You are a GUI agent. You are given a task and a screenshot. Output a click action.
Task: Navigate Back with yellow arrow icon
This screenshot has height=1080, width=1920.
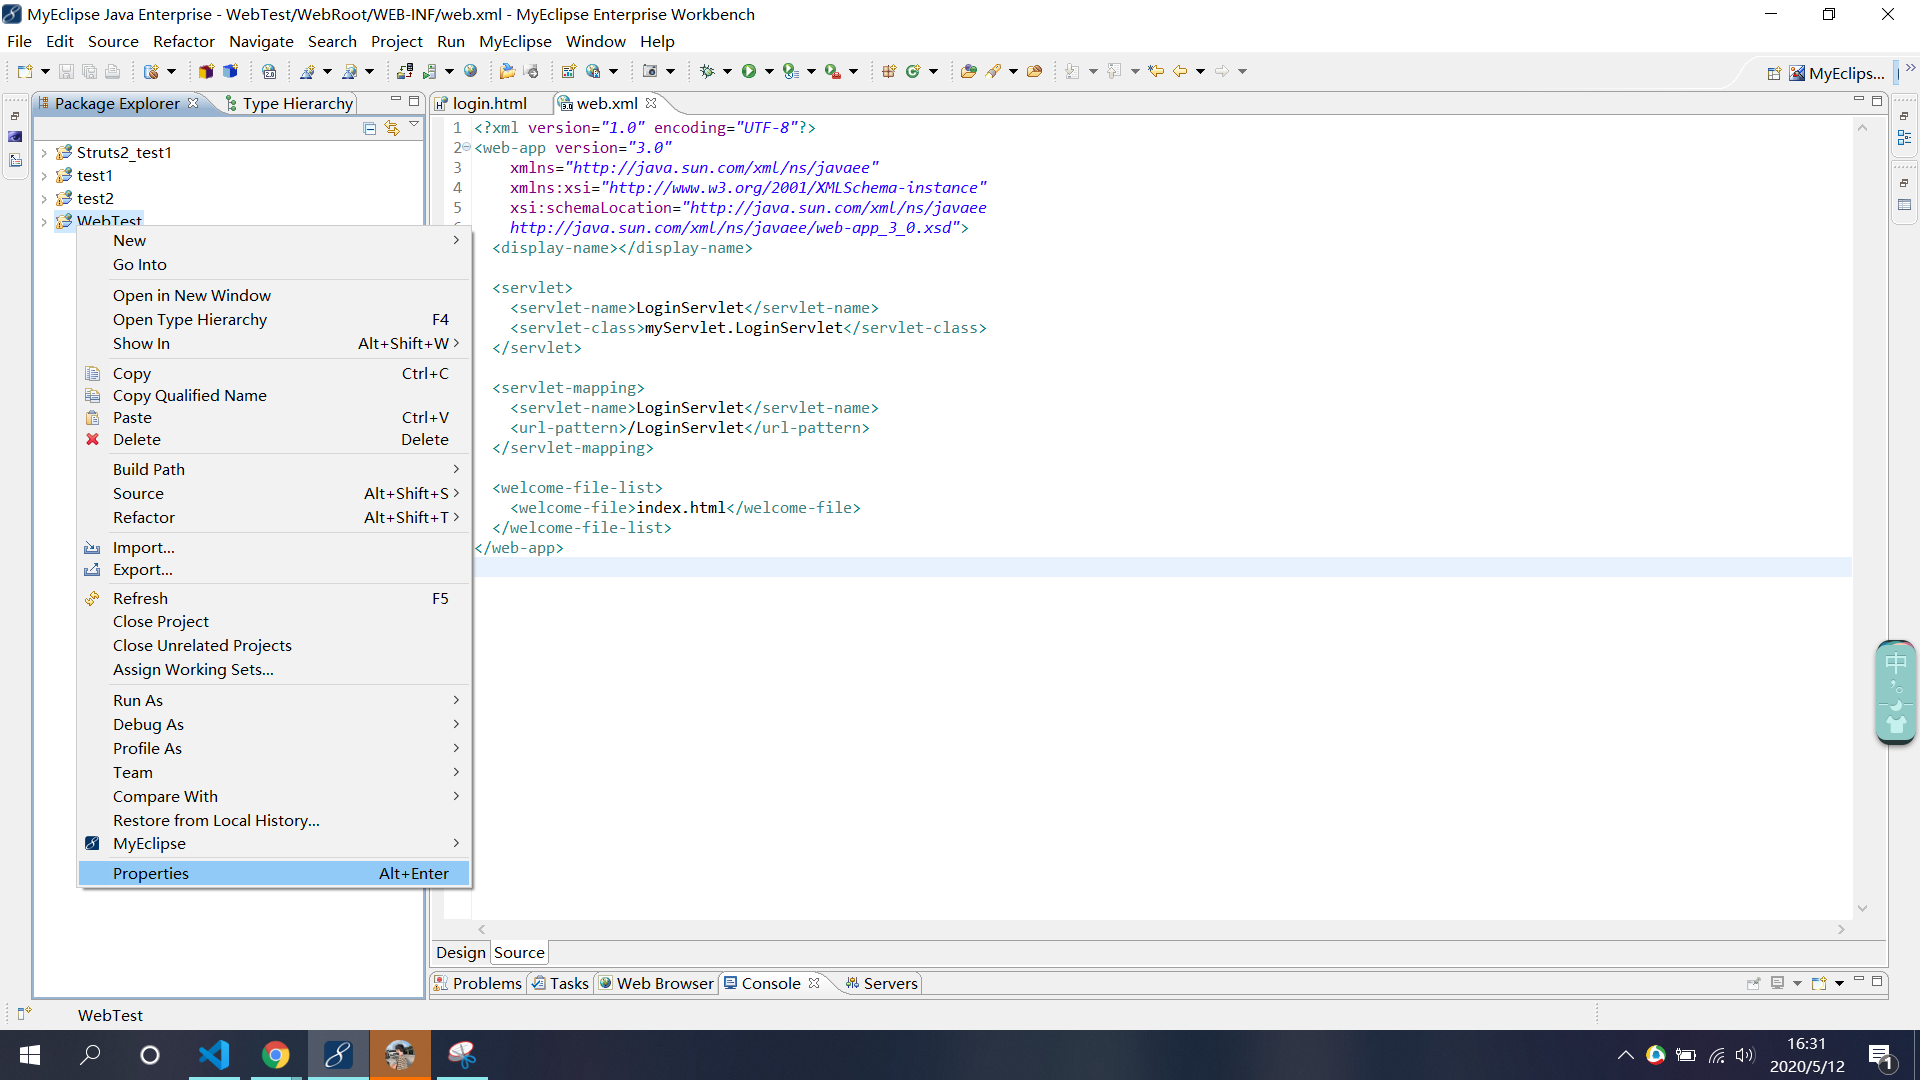pos(1180,71)
